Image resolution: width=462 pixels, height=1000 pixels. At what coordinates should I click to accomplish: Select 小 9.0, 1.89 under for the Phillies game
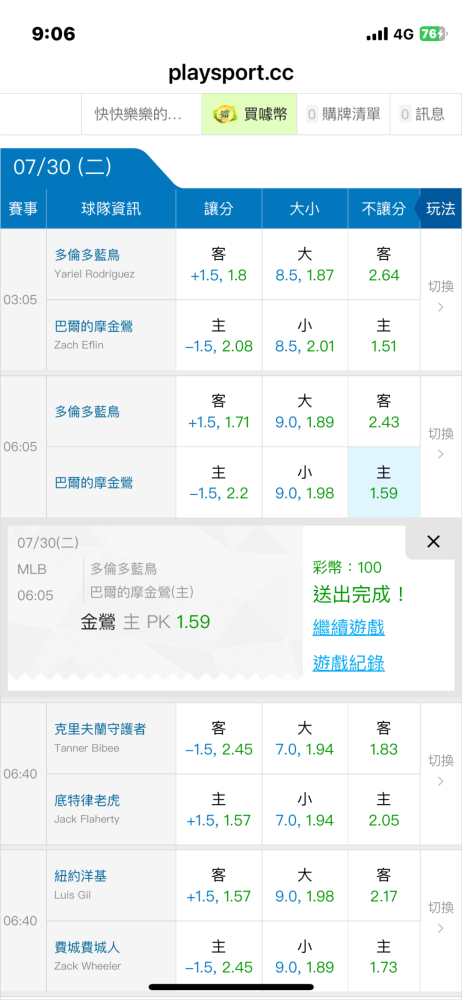[305, 956]
